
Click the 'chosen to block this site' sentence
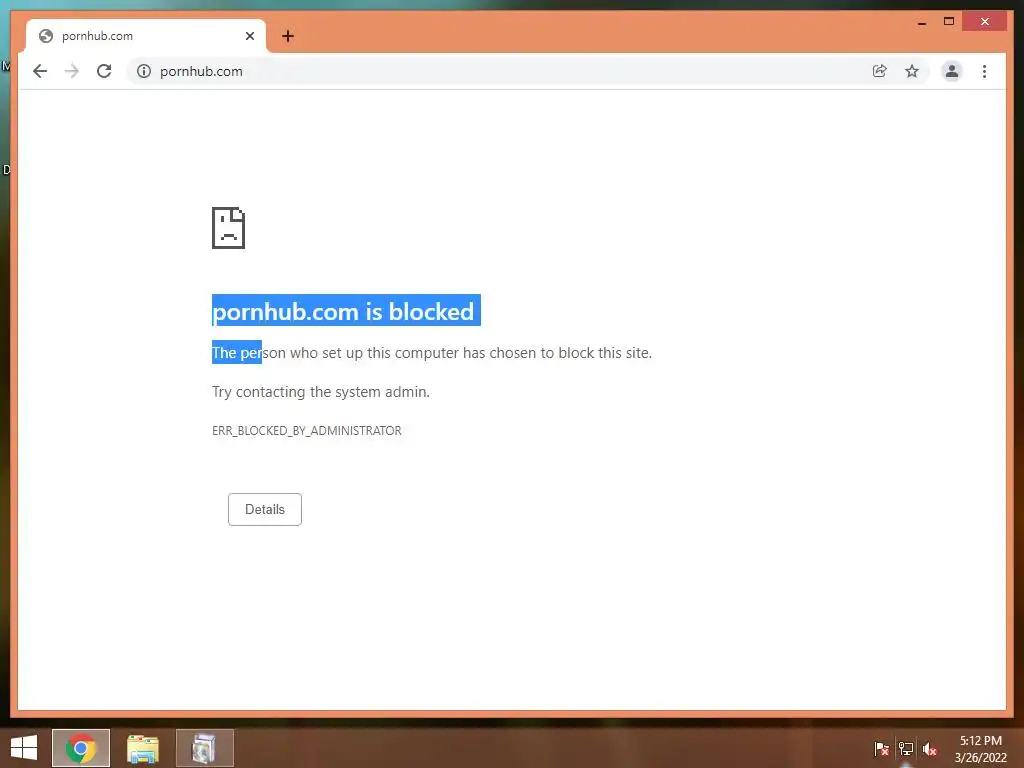(432, 353)
